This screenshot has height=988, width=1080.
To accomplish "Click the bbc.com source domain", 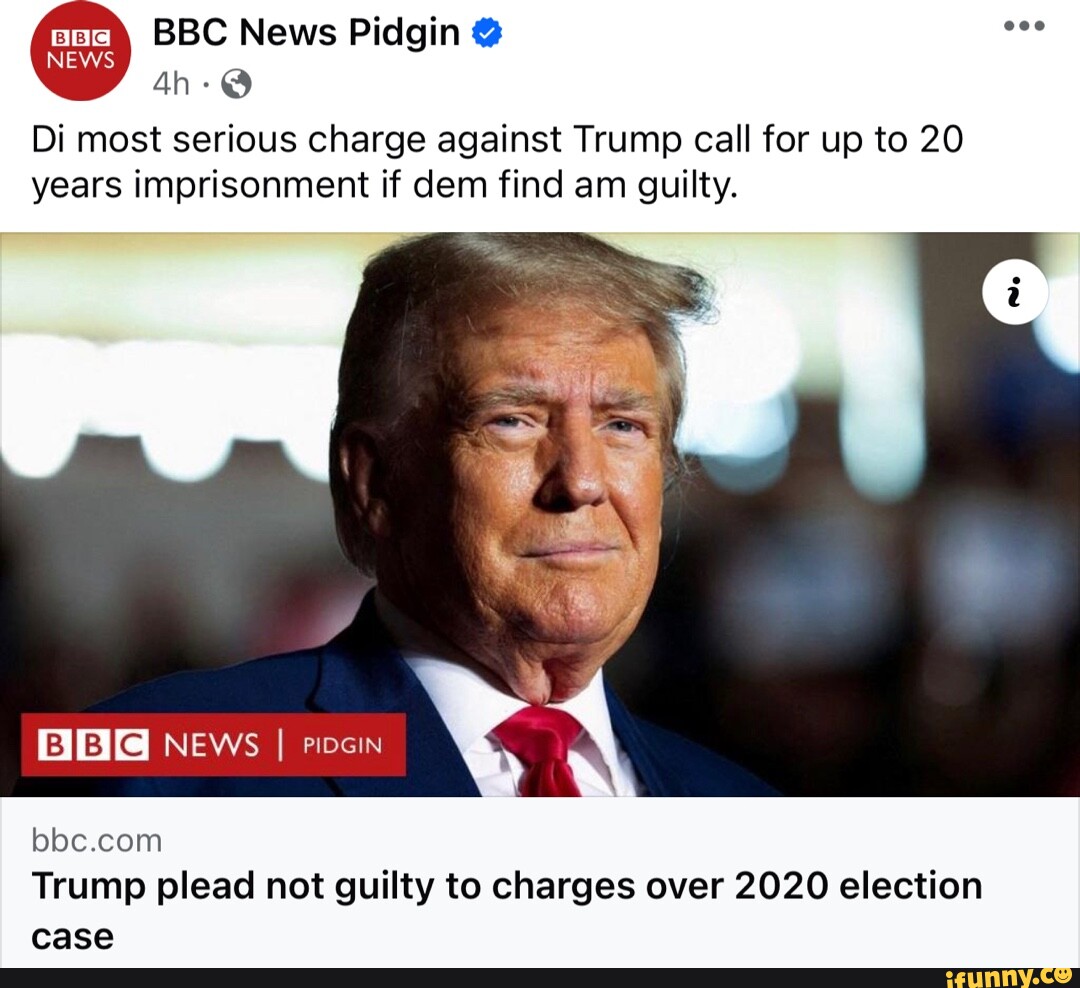I will pyautogui.click(x=96, y=840).
